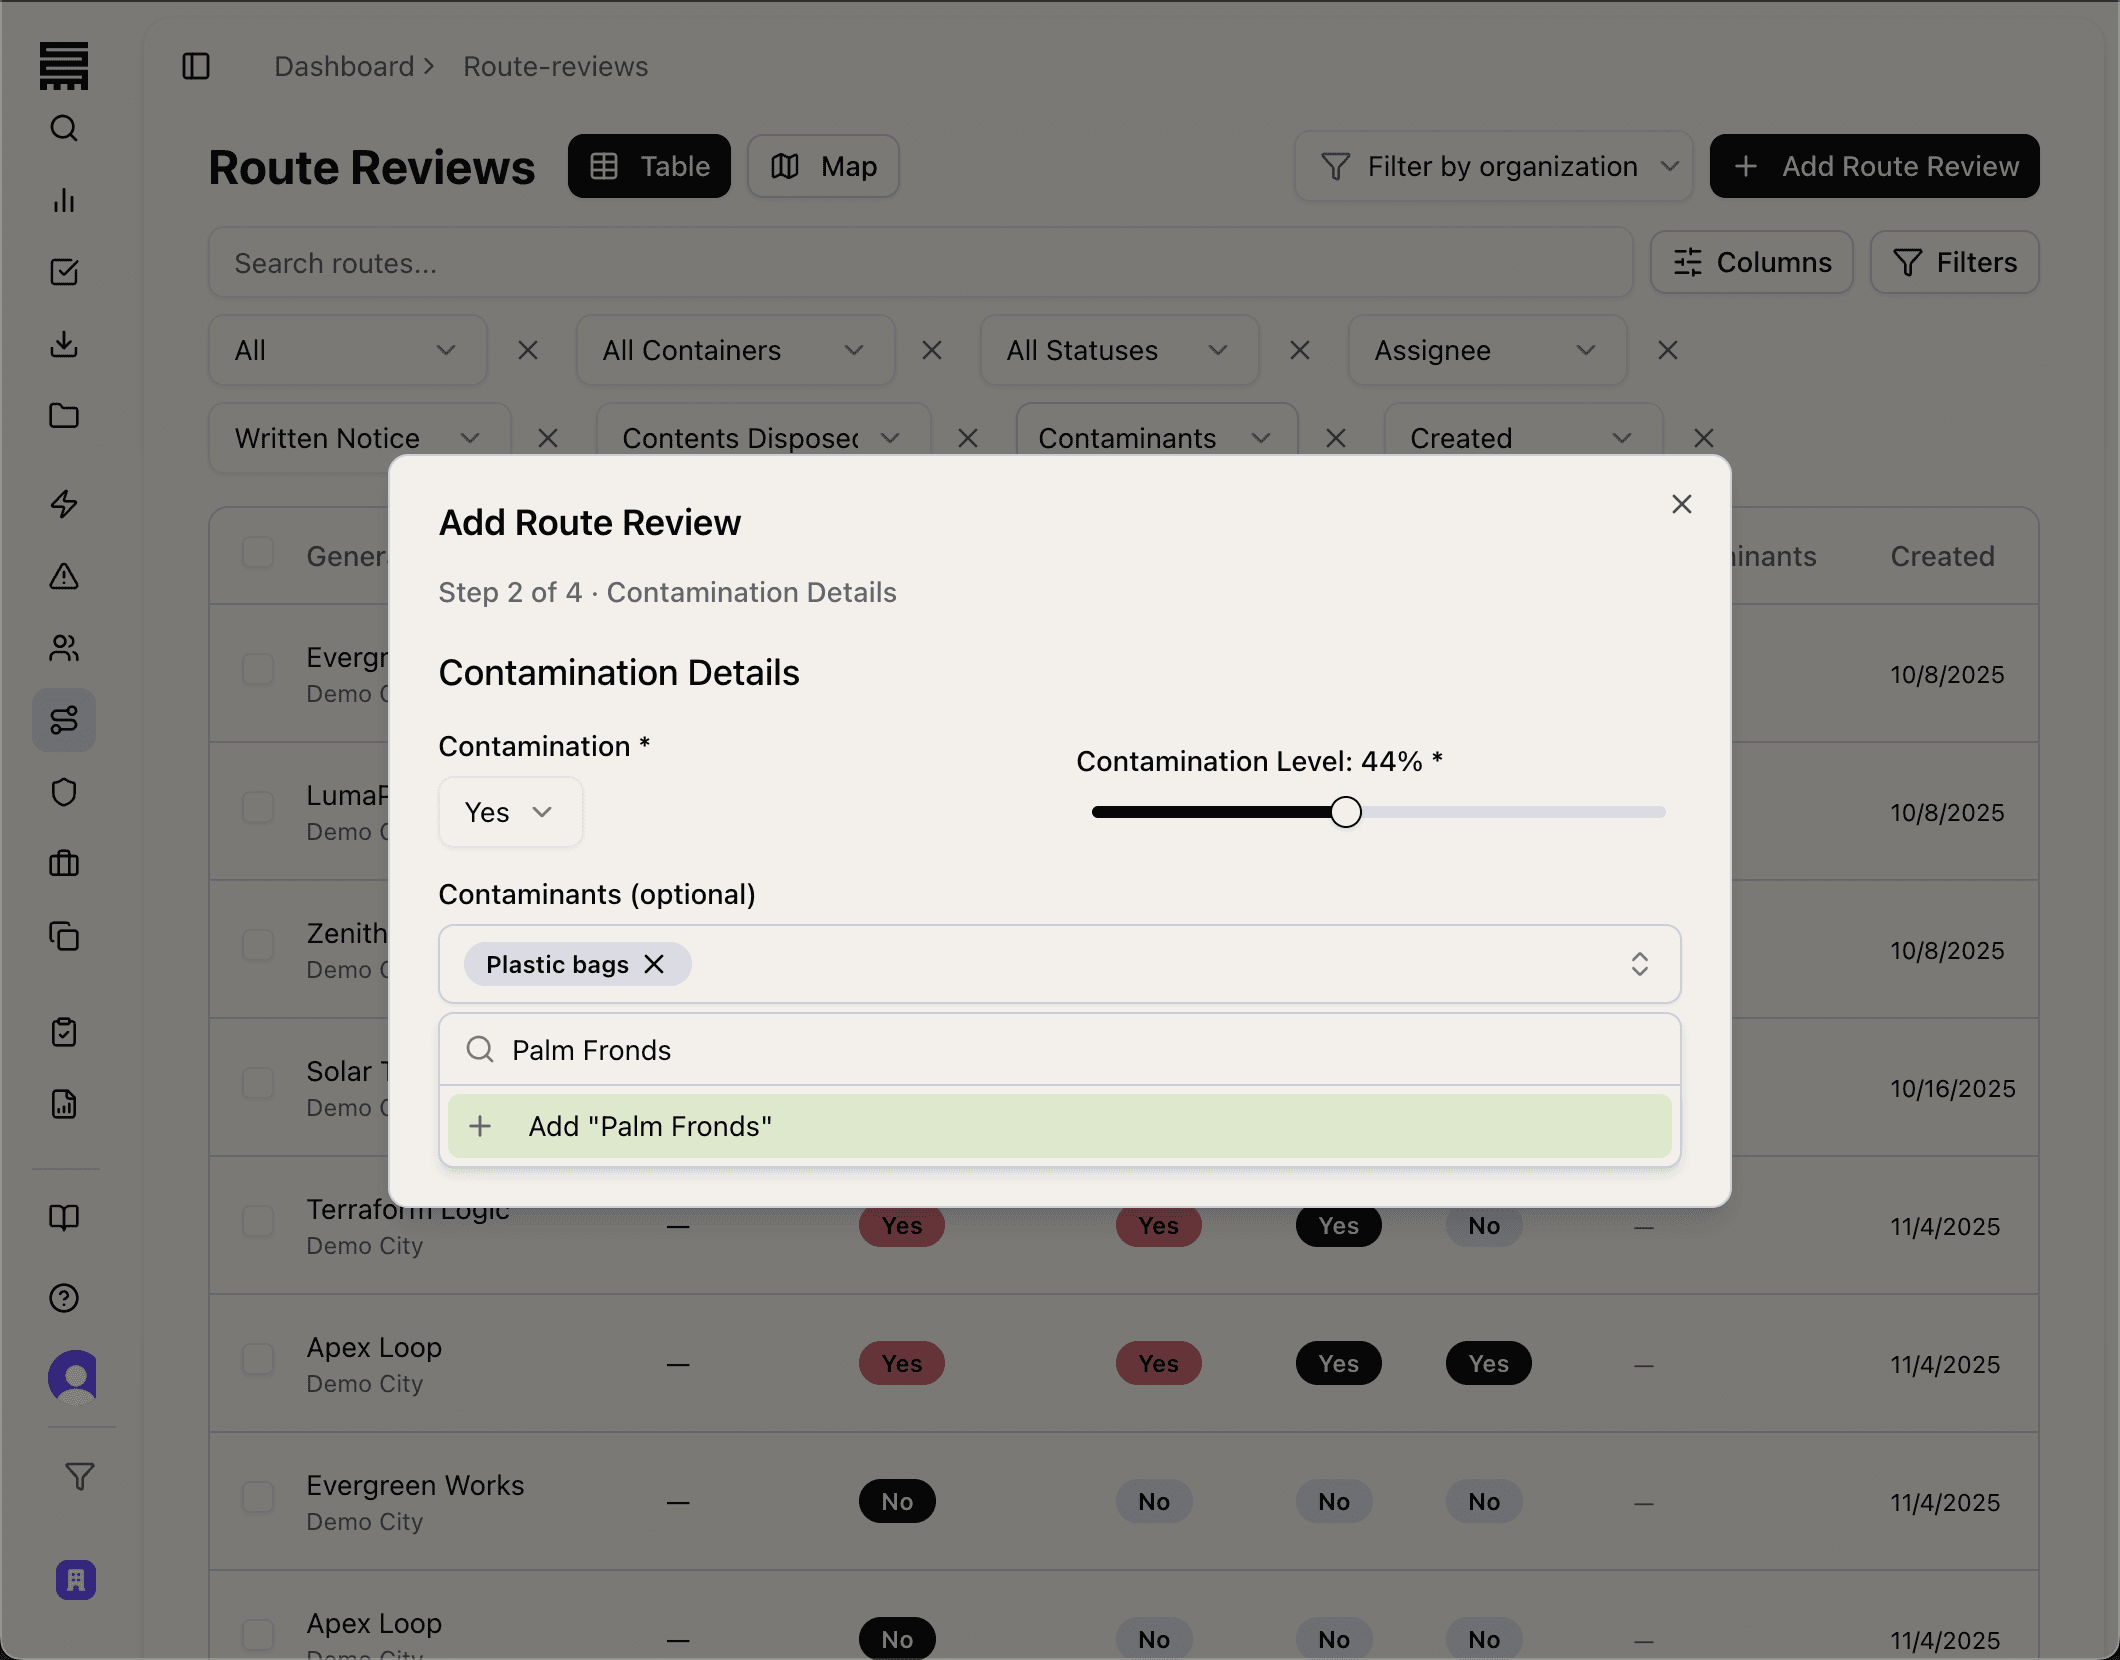Viewport: 2120px width, 1660px height.
Task: Open the lightning bolt sidebar icon
Action: coord(64,503)
